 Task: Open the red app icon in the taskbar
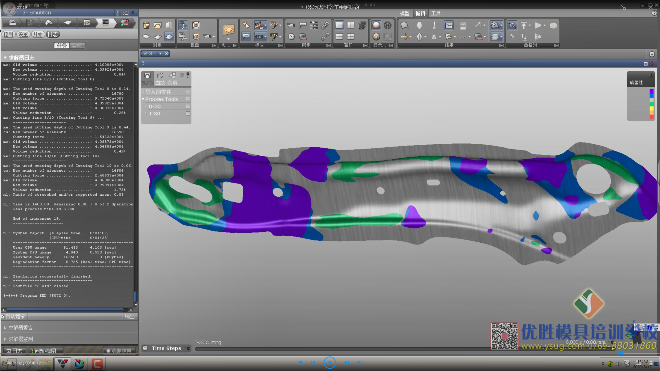(97, 363)
